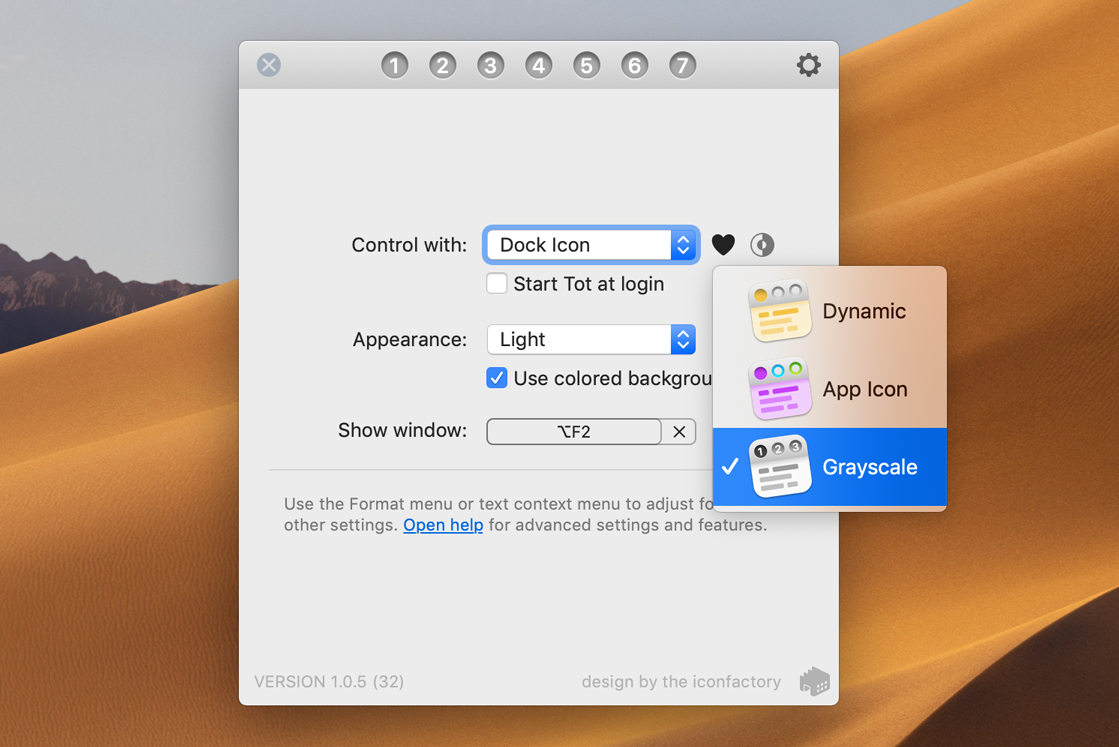The width and height of the screenshot is (1119, 747).
Task: Expand the Appearance Light dropdown
Action: [x=591, y=340]
